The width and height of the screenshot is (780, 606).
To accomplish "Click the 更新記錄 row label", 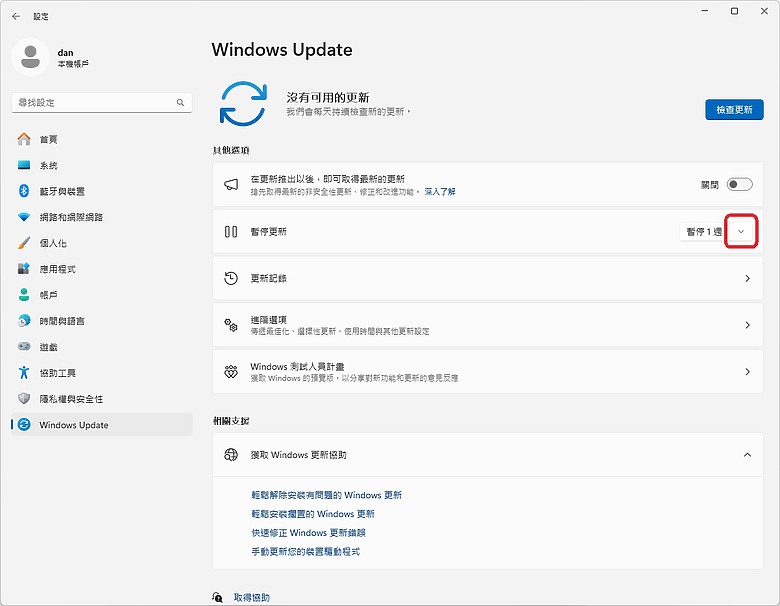I will 269,278.
